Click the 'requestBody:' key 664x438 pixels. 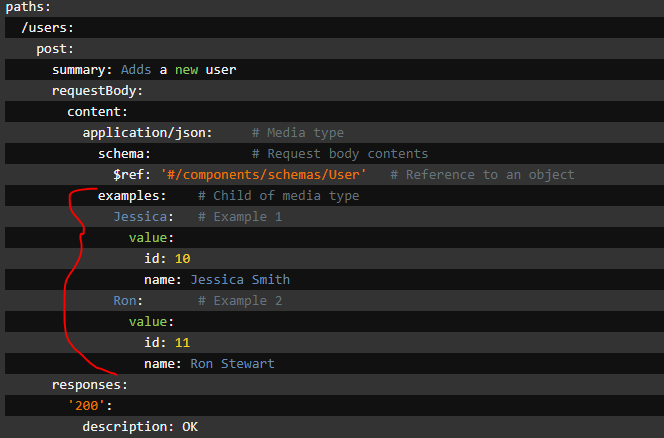97,91
